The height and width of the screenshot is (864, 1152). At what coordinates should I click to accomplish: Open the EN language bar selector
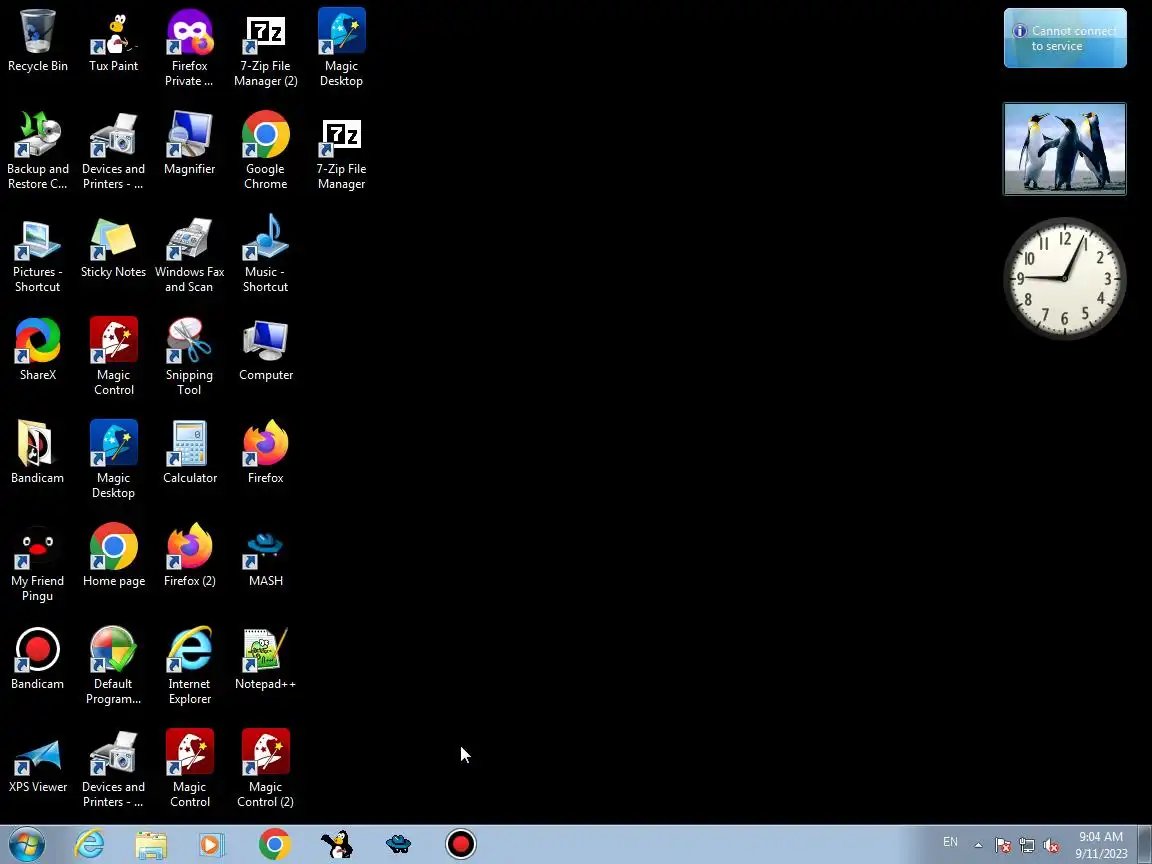pos(950,842)
